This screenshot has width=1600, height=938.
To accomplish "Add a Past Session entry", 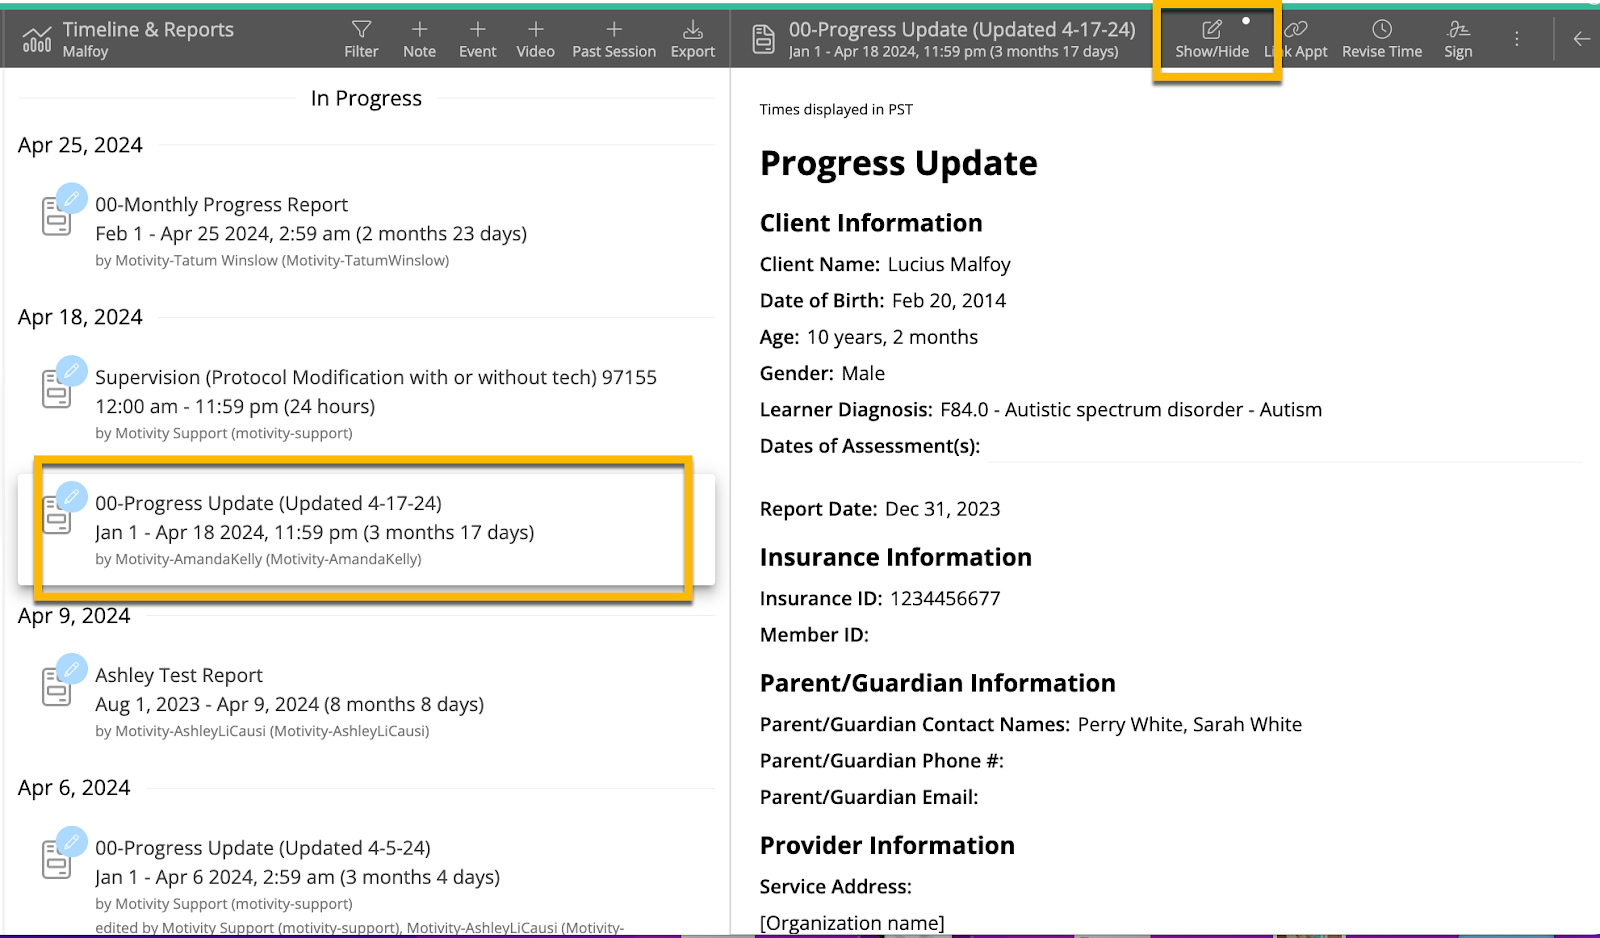I will click(x=613, y=38).
